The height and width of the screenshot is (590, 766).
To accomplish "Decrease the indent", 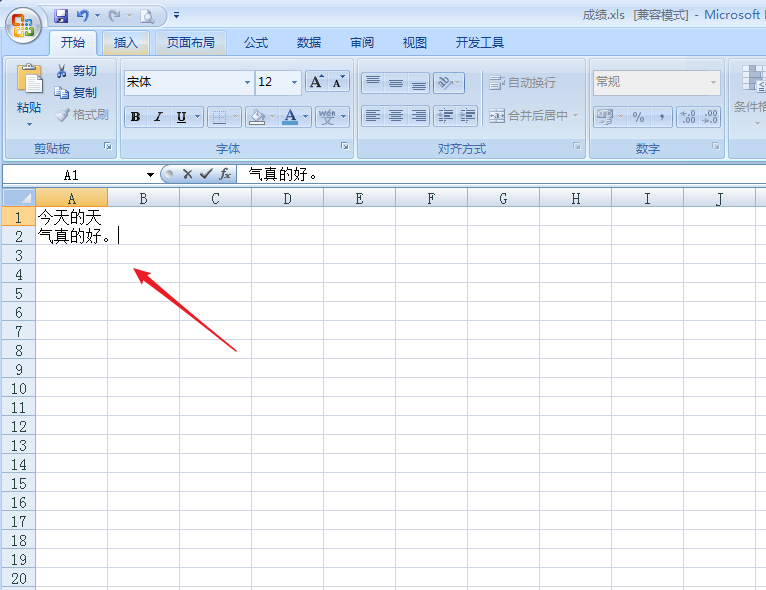I will [445, 116].
